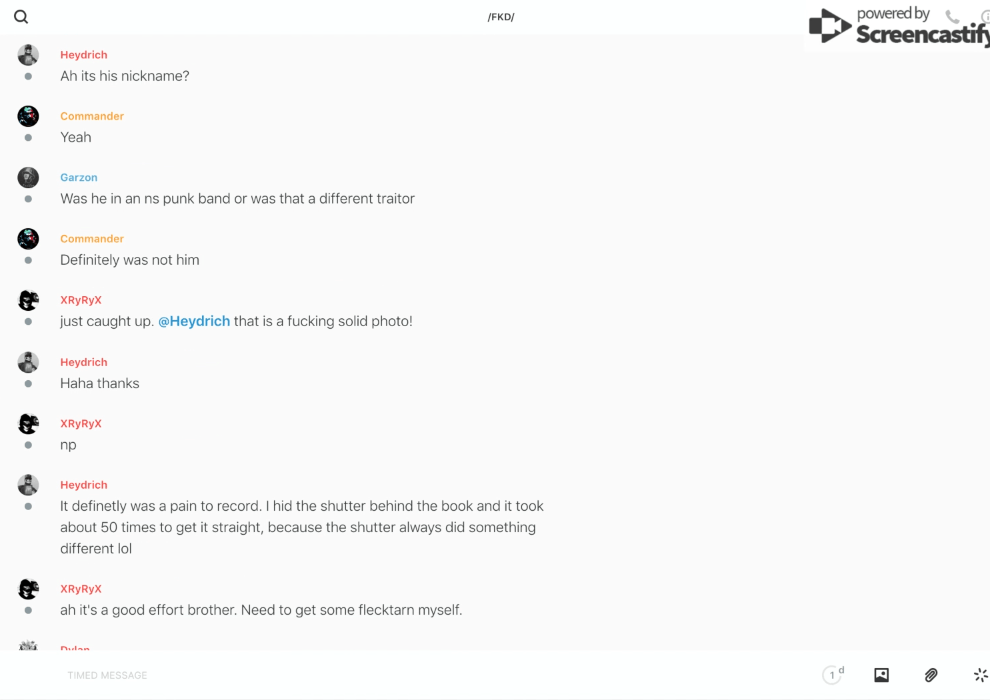Select the "Was he in an ns punk band" message

pyautogui.click(x=237, y=199)
